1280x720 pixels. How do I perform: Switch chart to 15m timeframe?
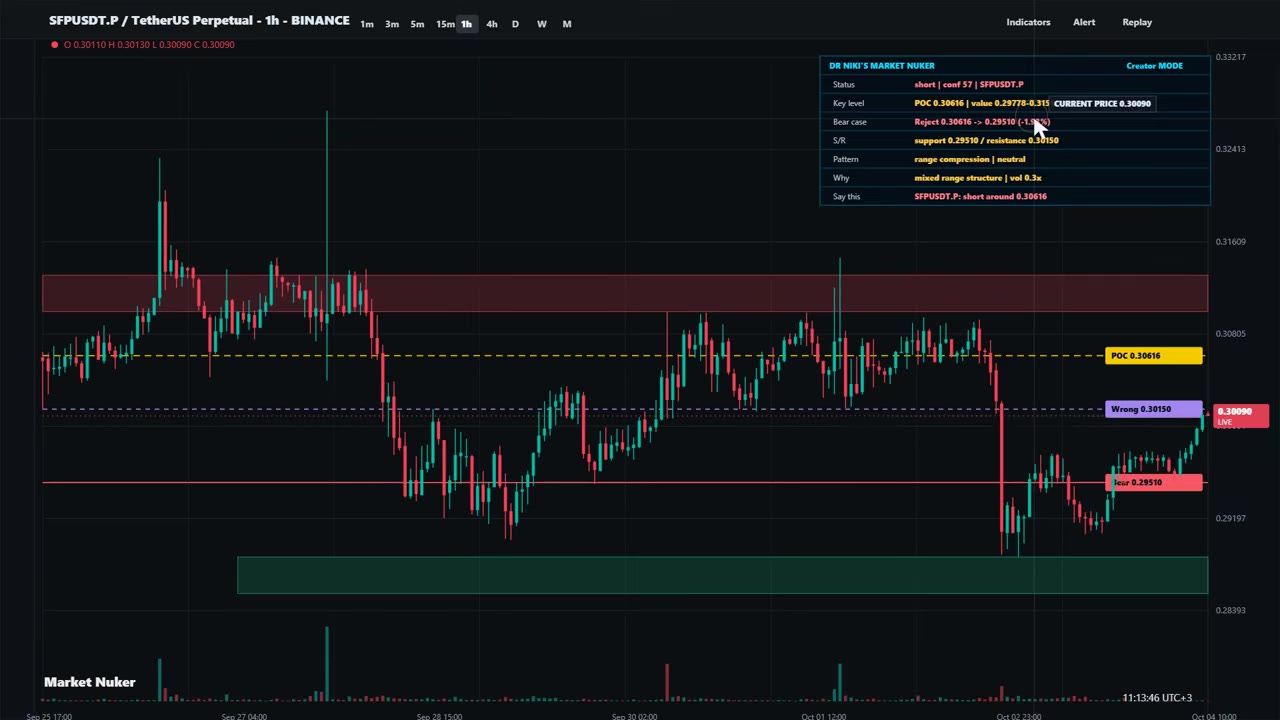(x=445, y=24)
